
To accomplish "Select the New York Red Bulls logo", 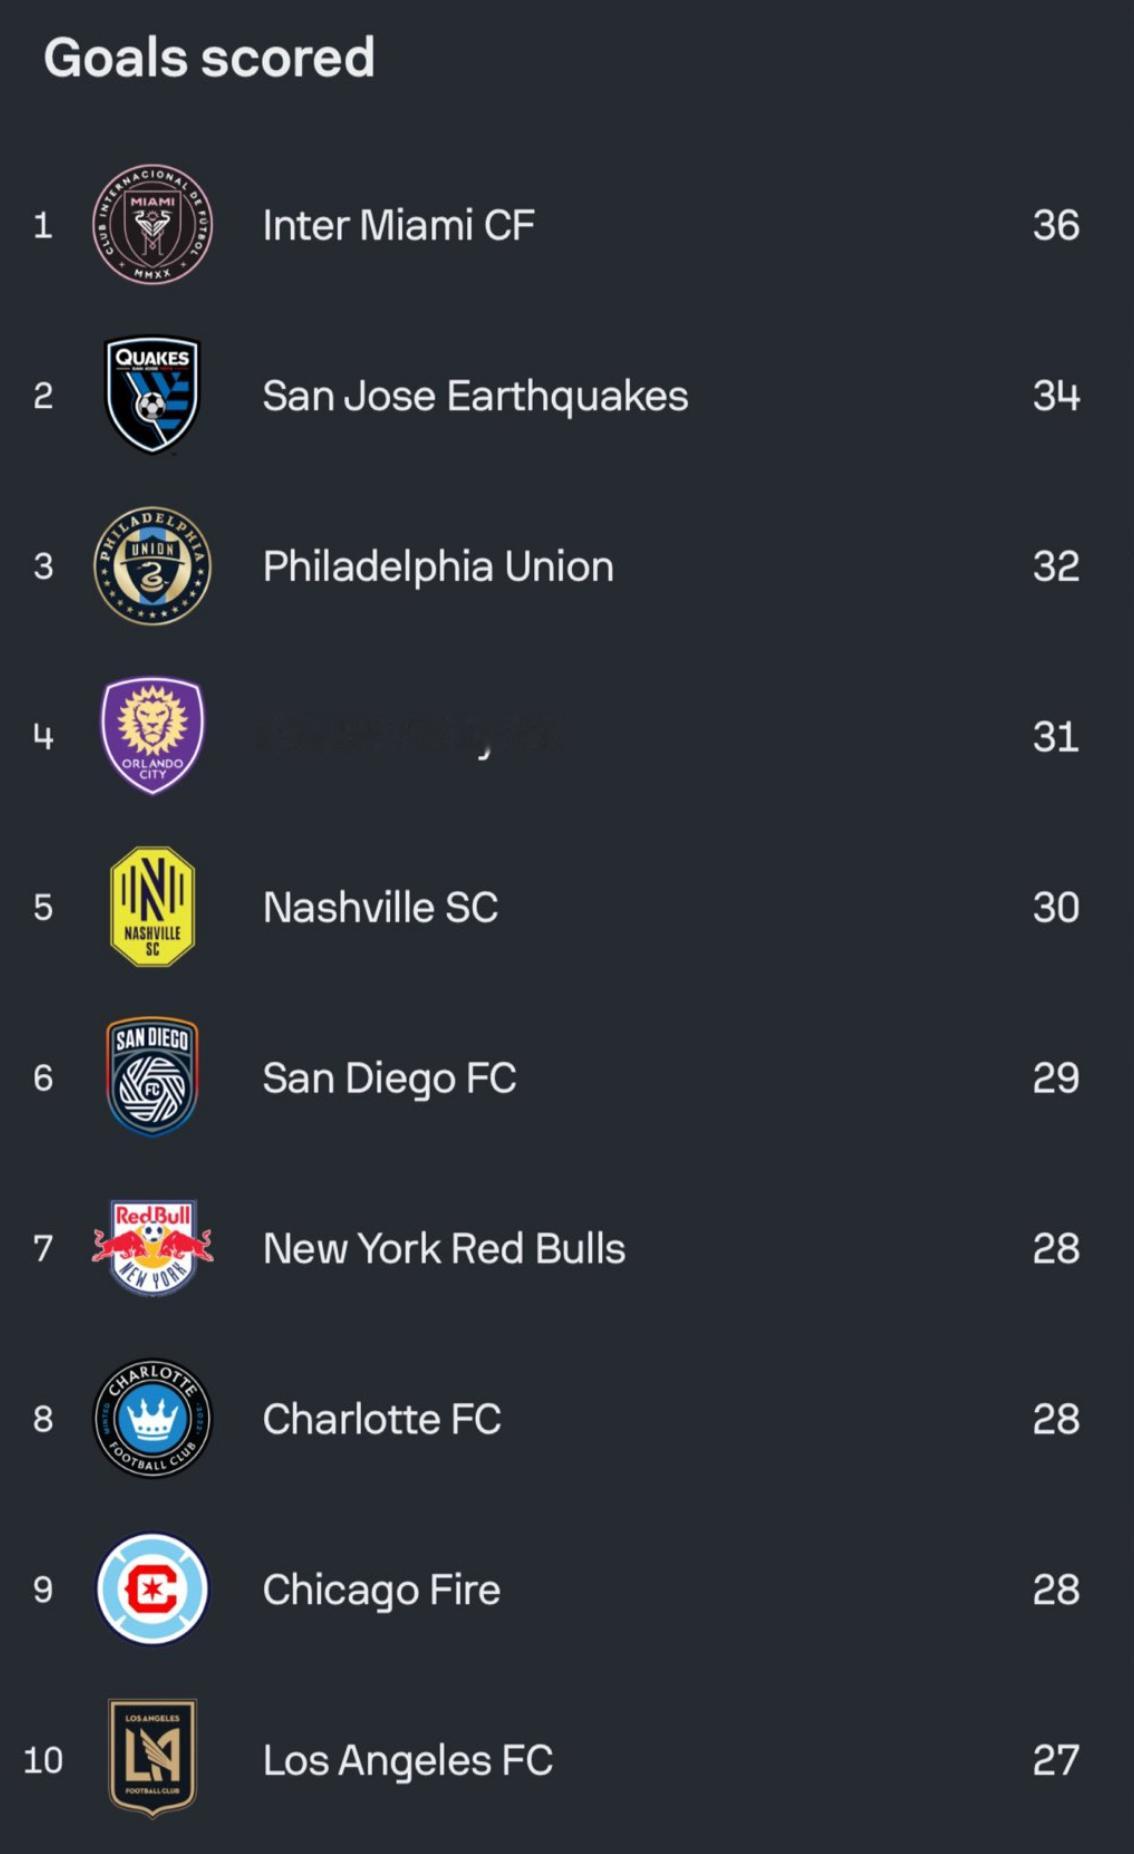I will pyautogui.click(x=152, y=1248).
